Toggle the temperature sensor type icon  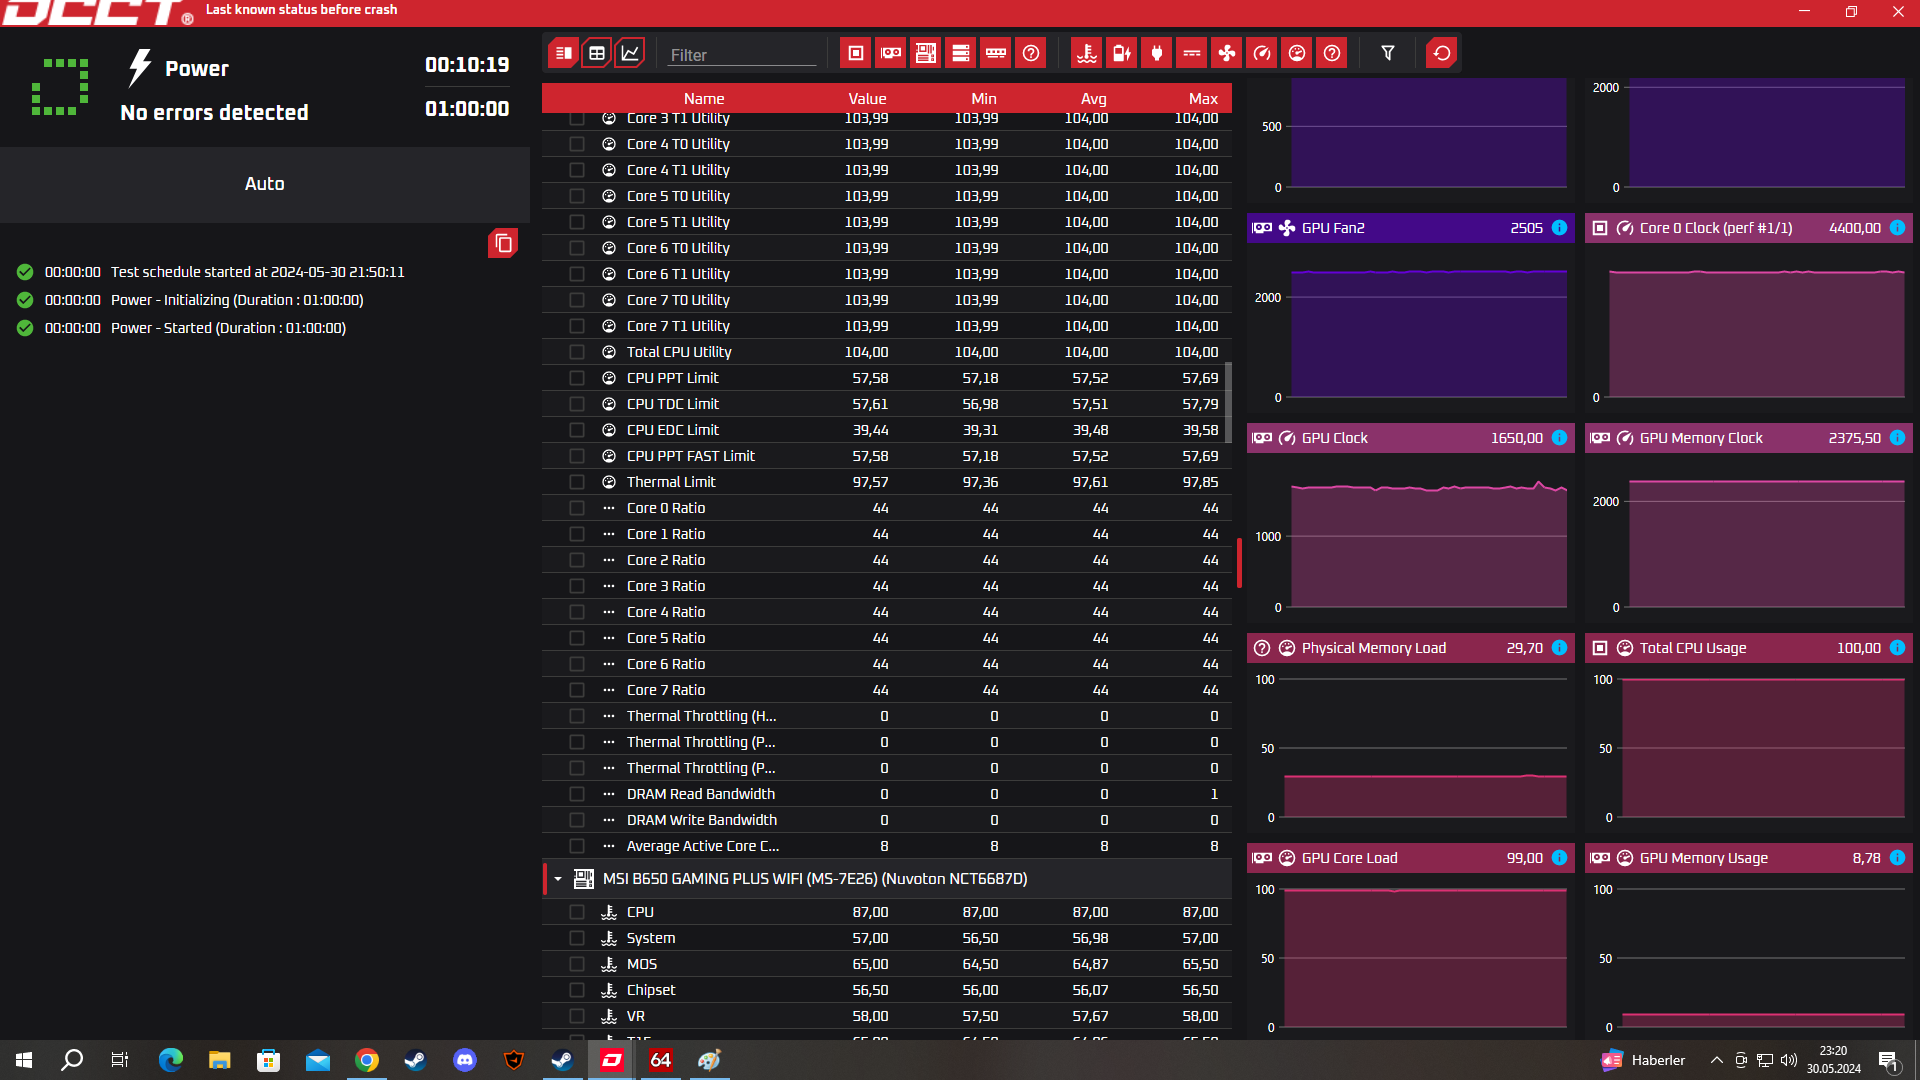coord(1087,53)
